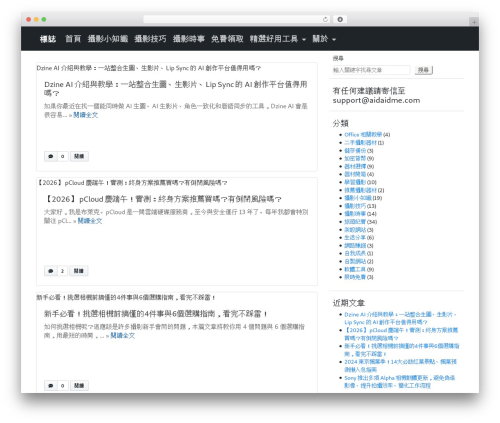The width and height of the screenshot is (500, 423).
Task: Click the support@aidaidme.com email text
Action: point(376,100)
